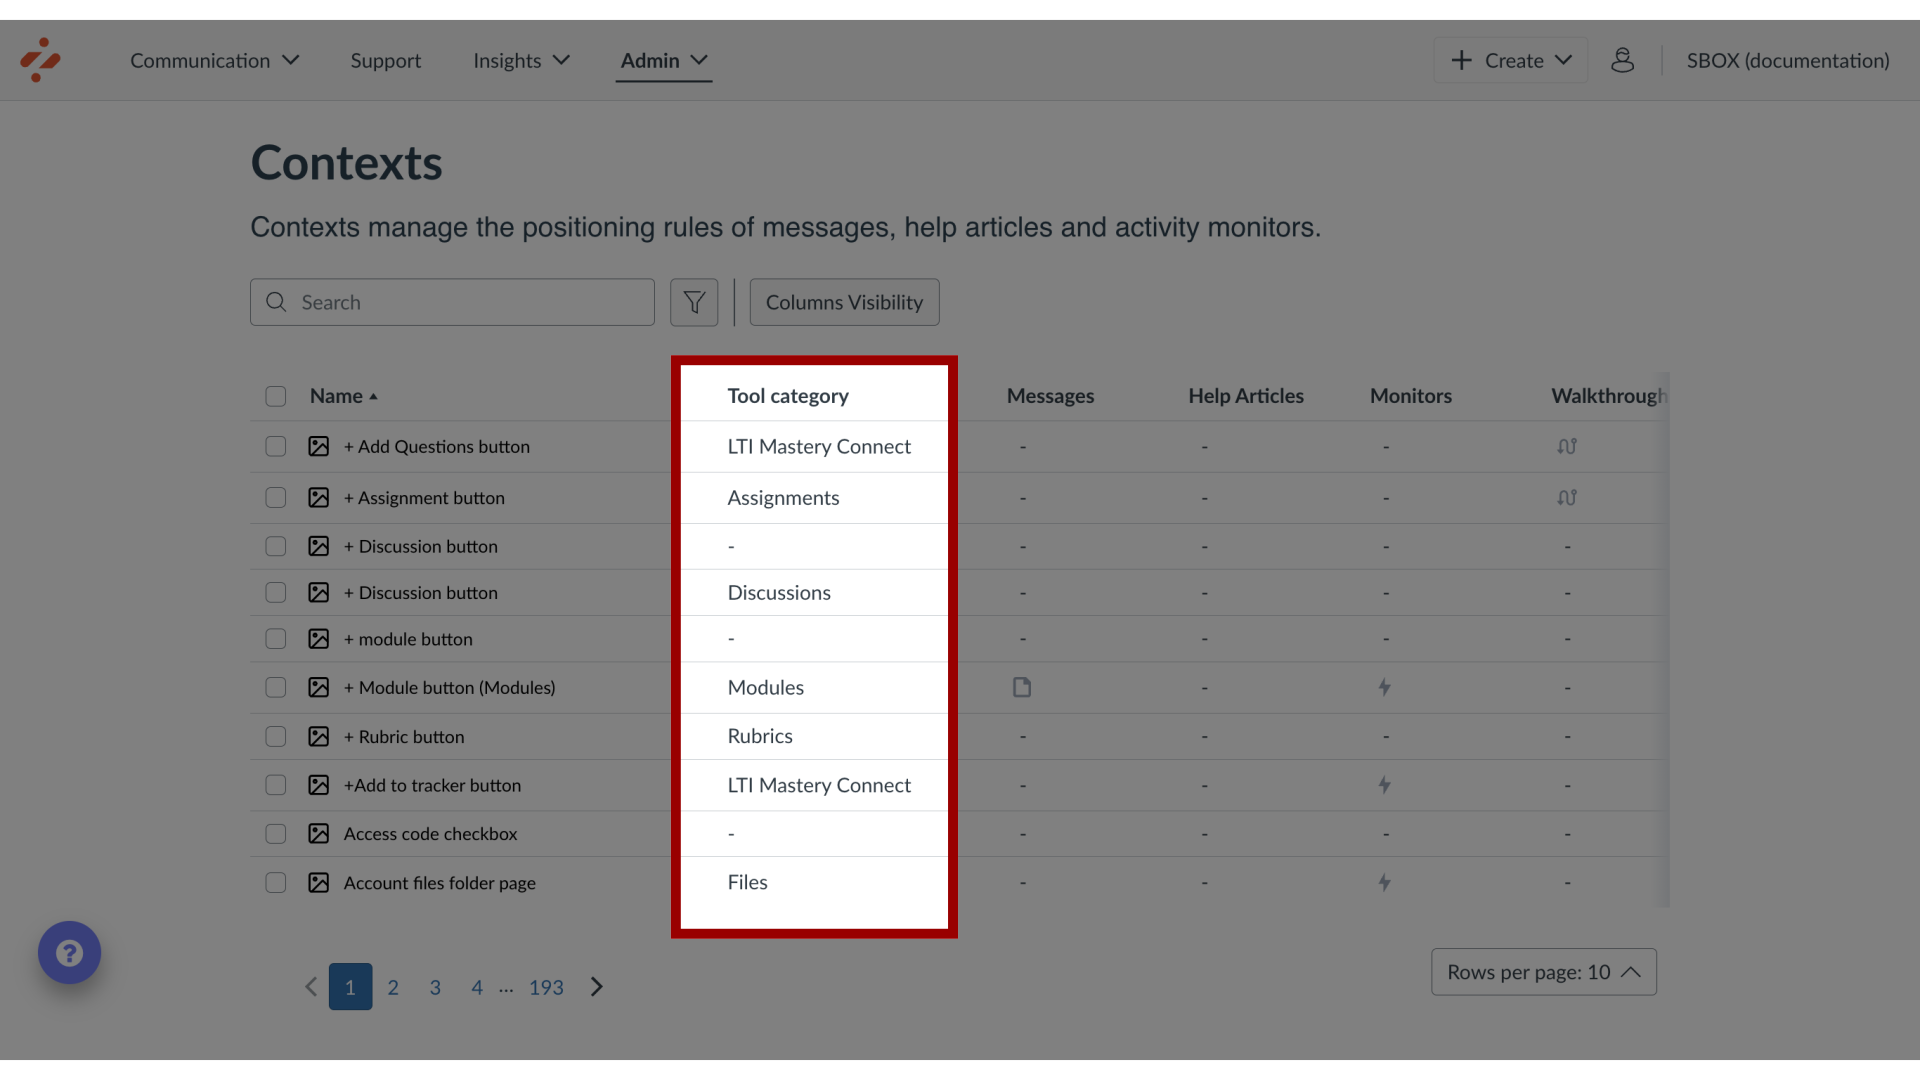The width and height of the screenshot is (1920, 1080).
Task: Go to next page arrow
Action: click(x=597, y=987)
